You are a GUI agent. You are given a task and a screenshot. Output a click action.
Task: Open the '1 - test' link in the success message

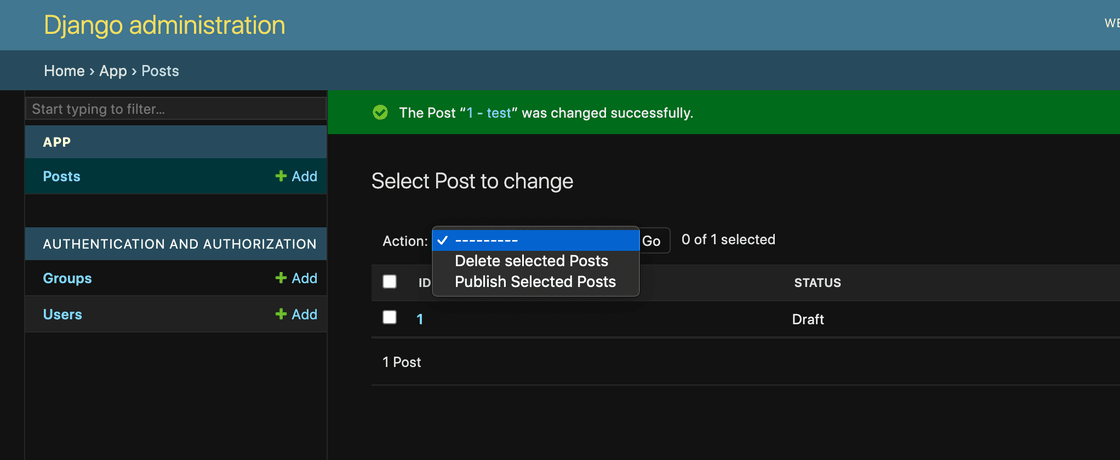(489, 113)
